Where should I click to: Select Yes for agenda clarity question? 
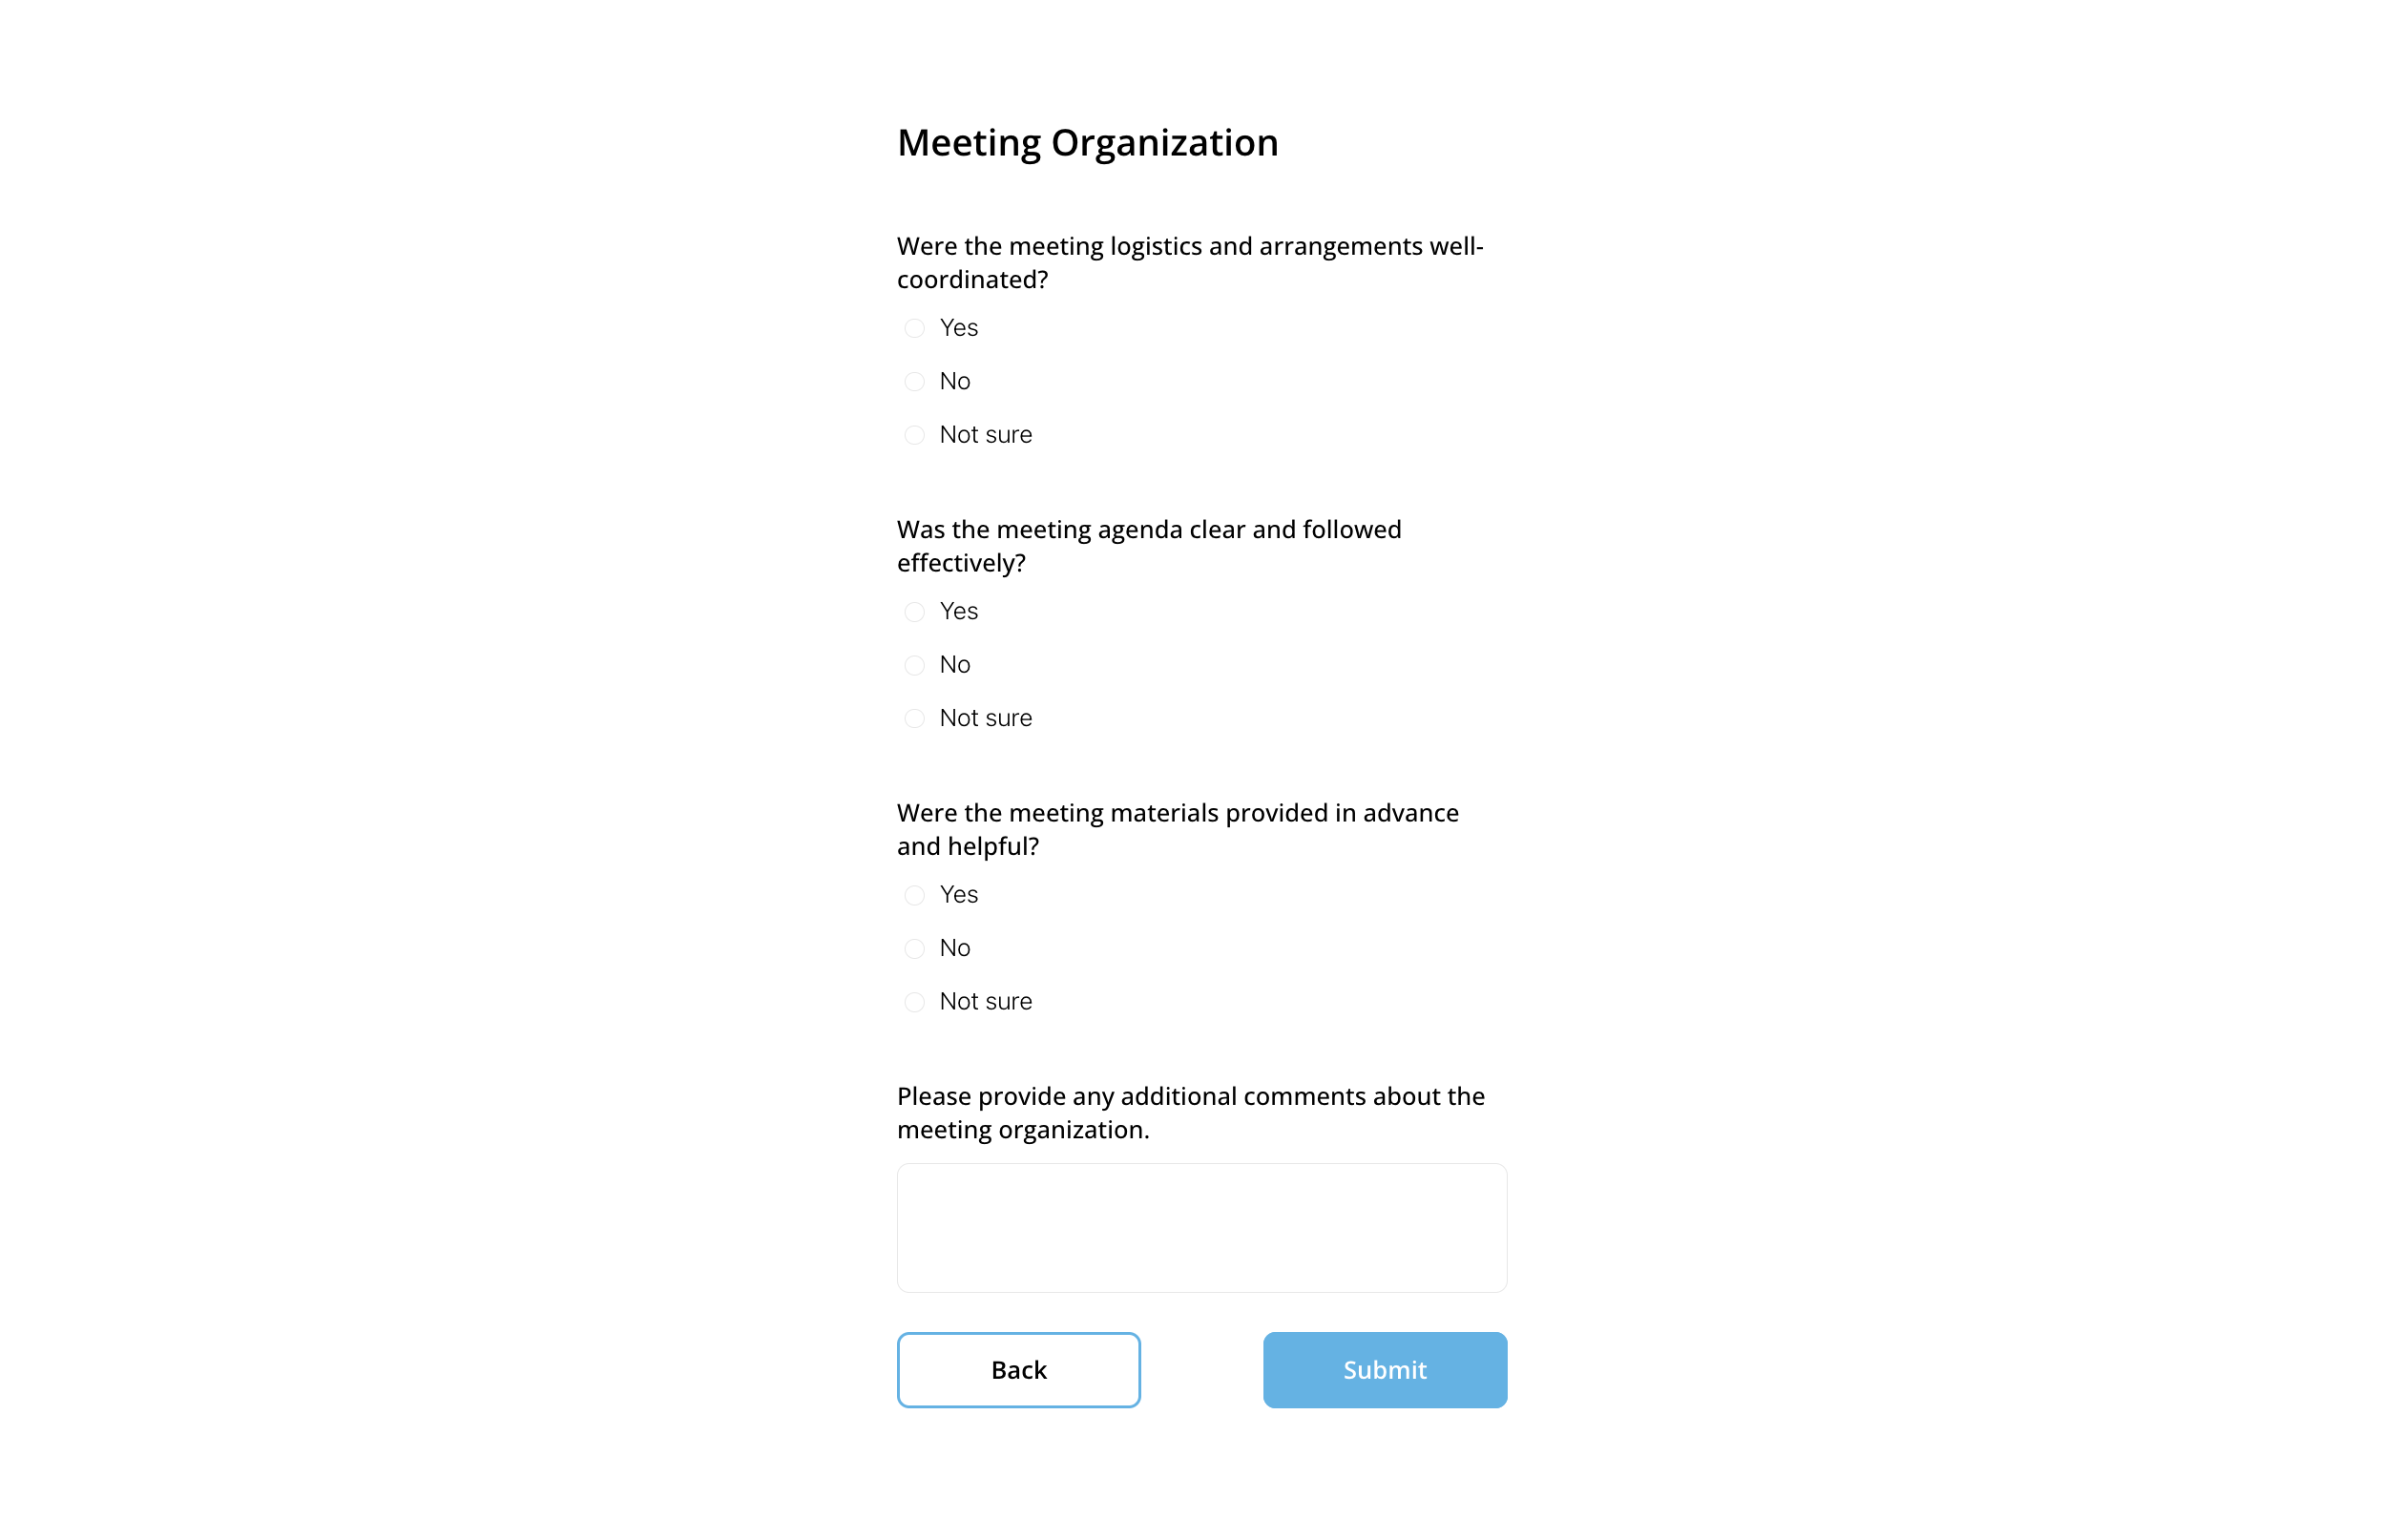point(914,611)
